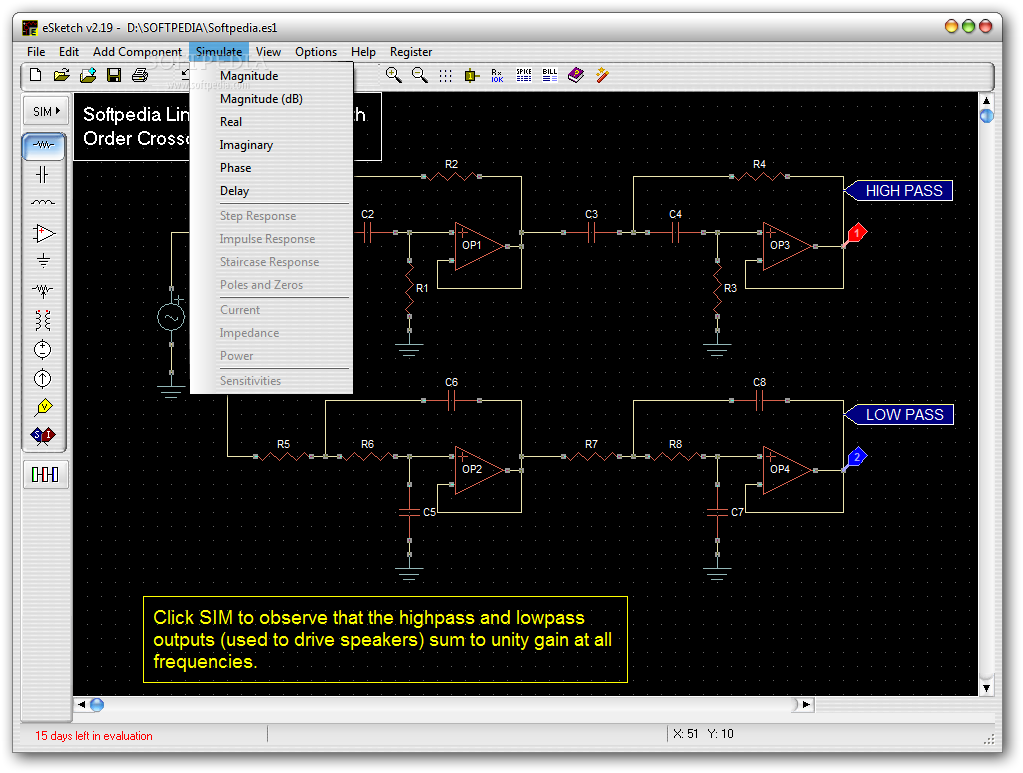Select the potentiometer tool

43,290
